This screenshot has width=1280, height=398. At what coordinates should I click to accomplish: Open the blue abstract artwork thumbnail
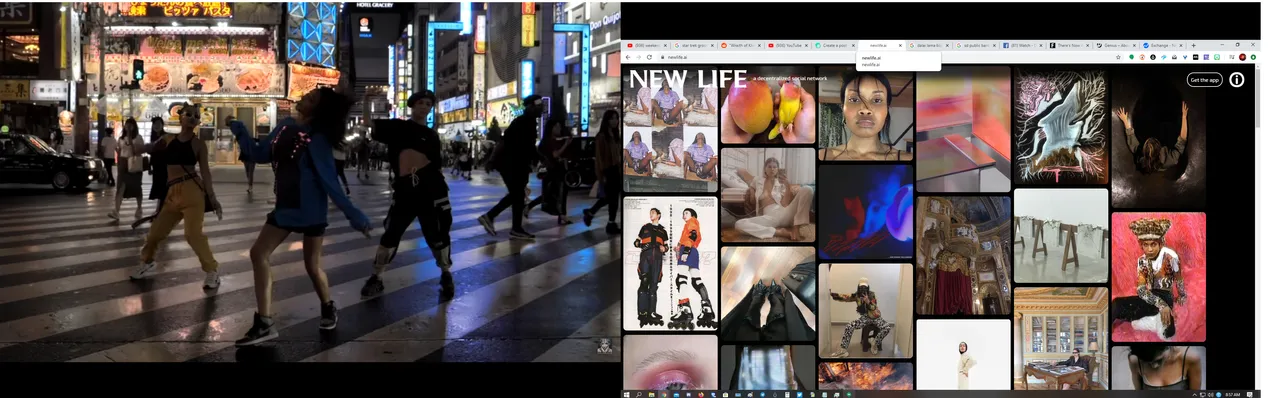[866, 211]
